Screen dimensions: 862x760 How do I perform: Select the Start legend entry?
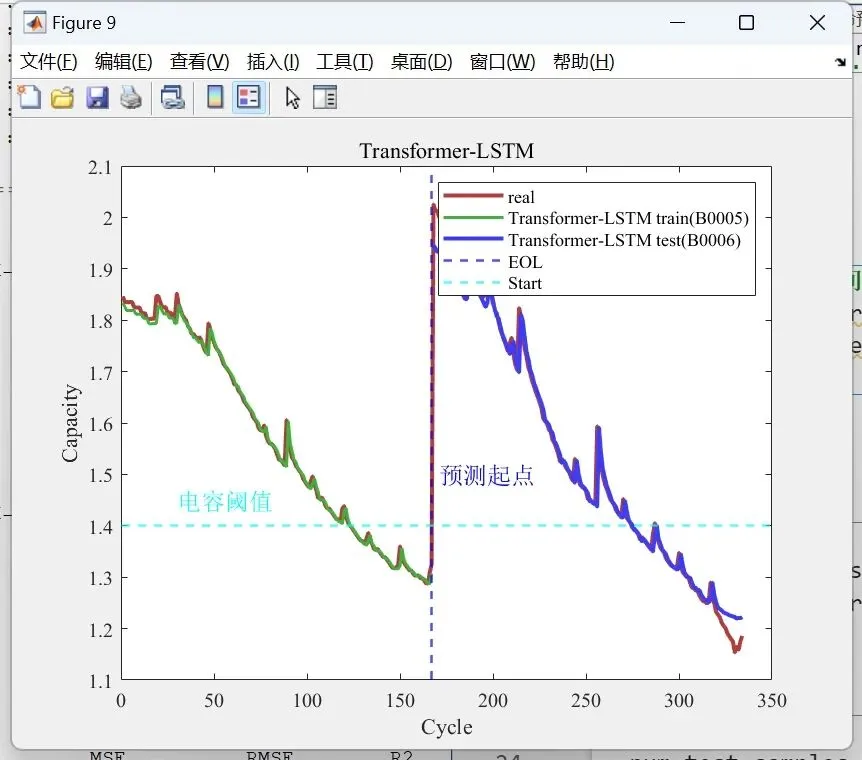[x=524, y=283]
